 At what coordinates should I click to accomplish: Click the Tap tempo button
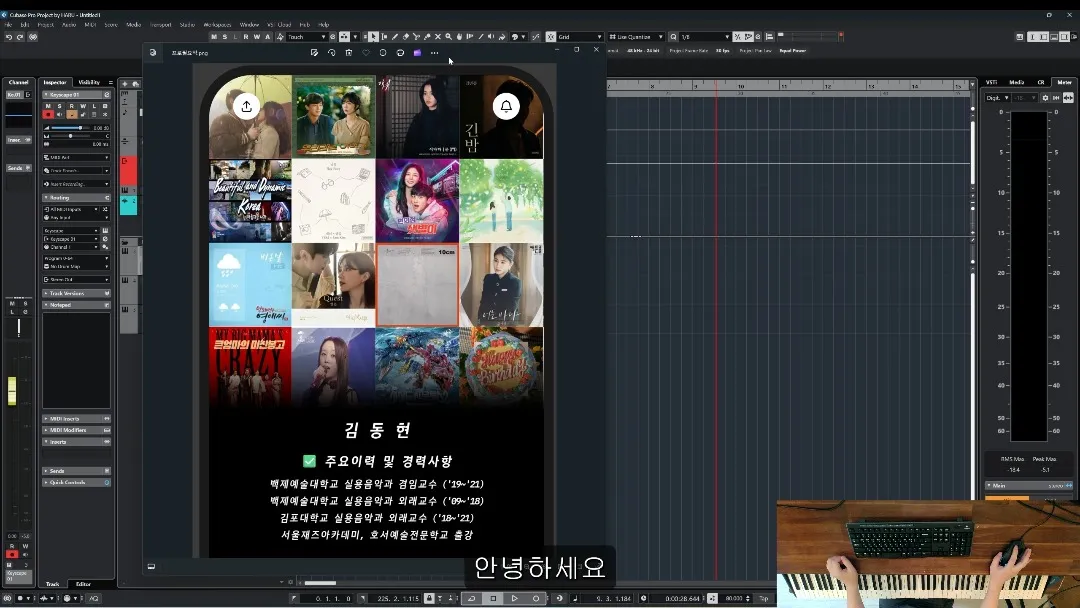point(763,598)
